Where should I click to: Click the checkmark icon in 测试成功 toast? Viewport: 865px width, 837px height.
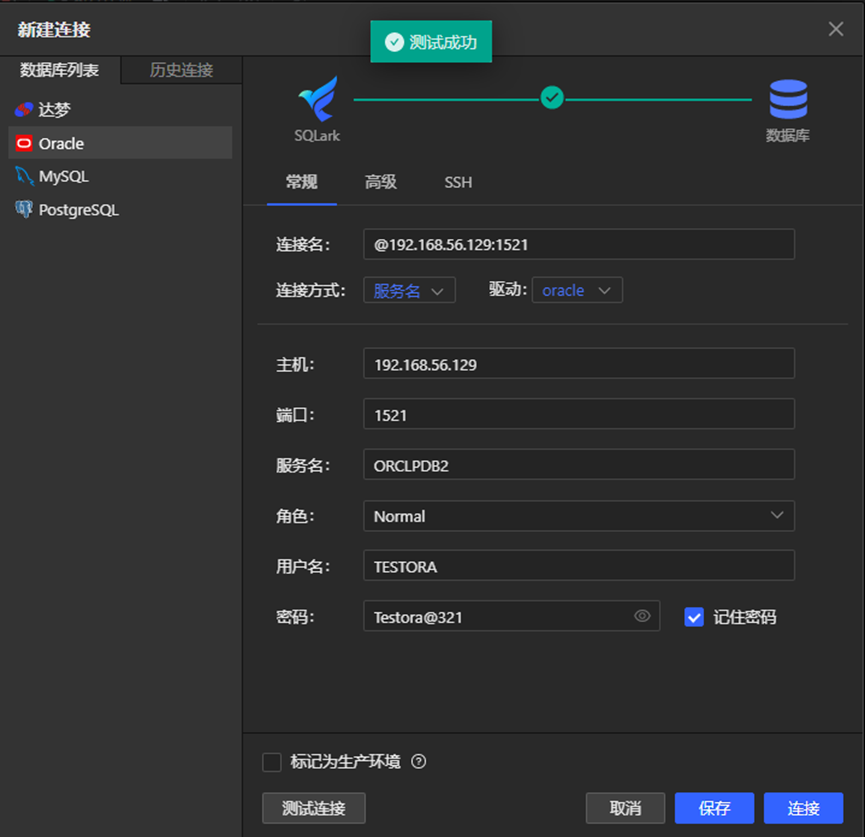coord(394,42)
